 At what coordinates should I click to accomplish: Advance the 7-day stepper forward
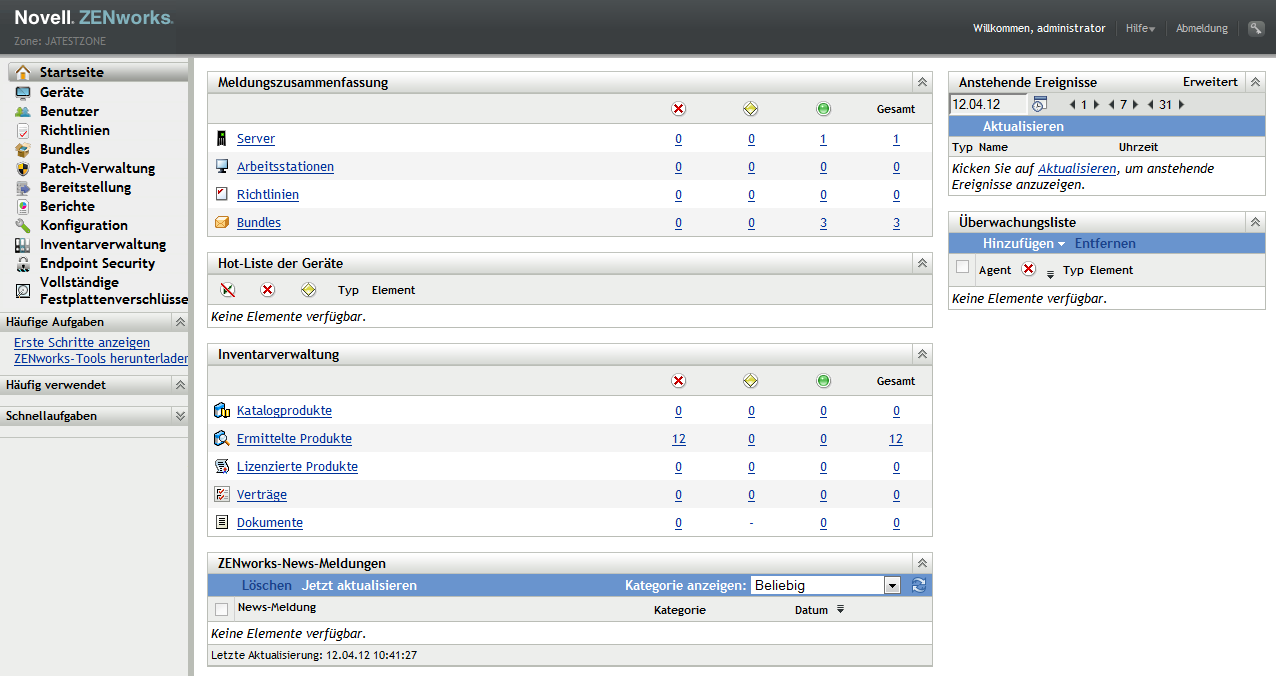1135,104
